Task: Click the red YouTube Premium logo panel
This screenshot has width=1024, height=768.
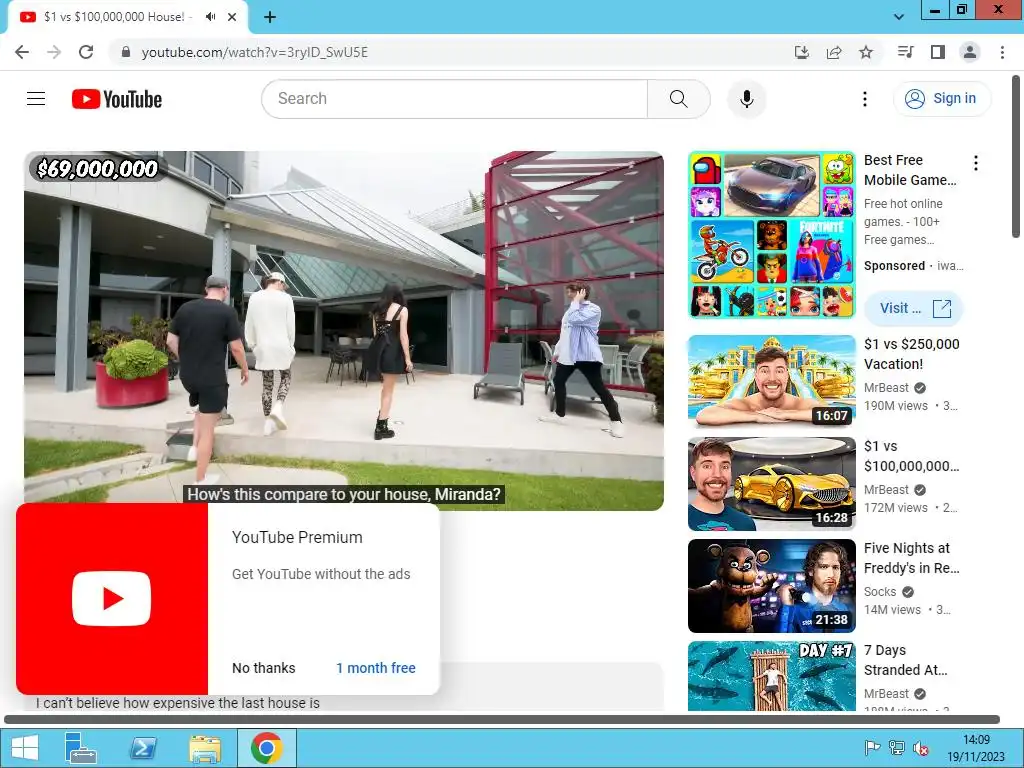Action: pyautogui.click(x=112, y=599)
